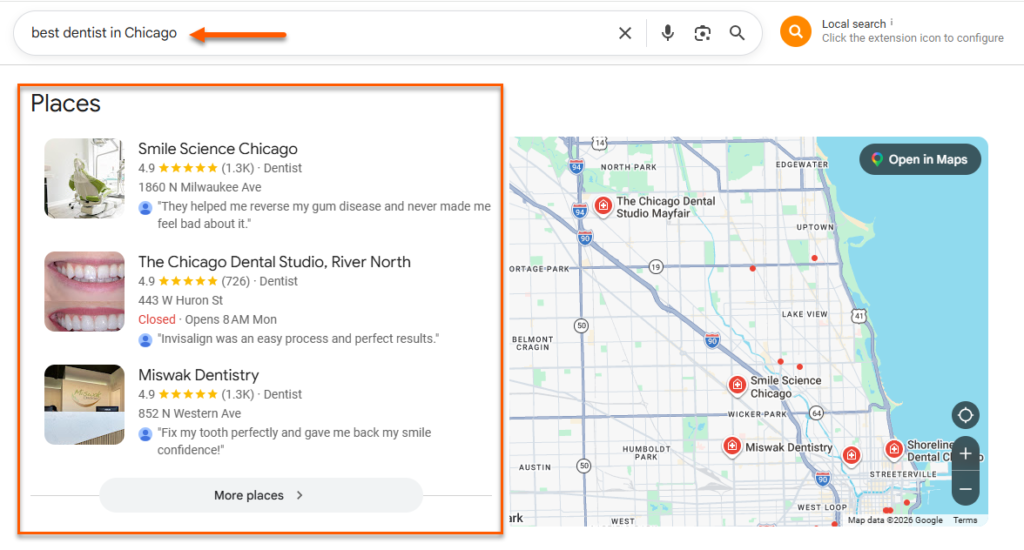Clear the search query with the X icon
1024x550 pixels.
click(x=625, y=33)
